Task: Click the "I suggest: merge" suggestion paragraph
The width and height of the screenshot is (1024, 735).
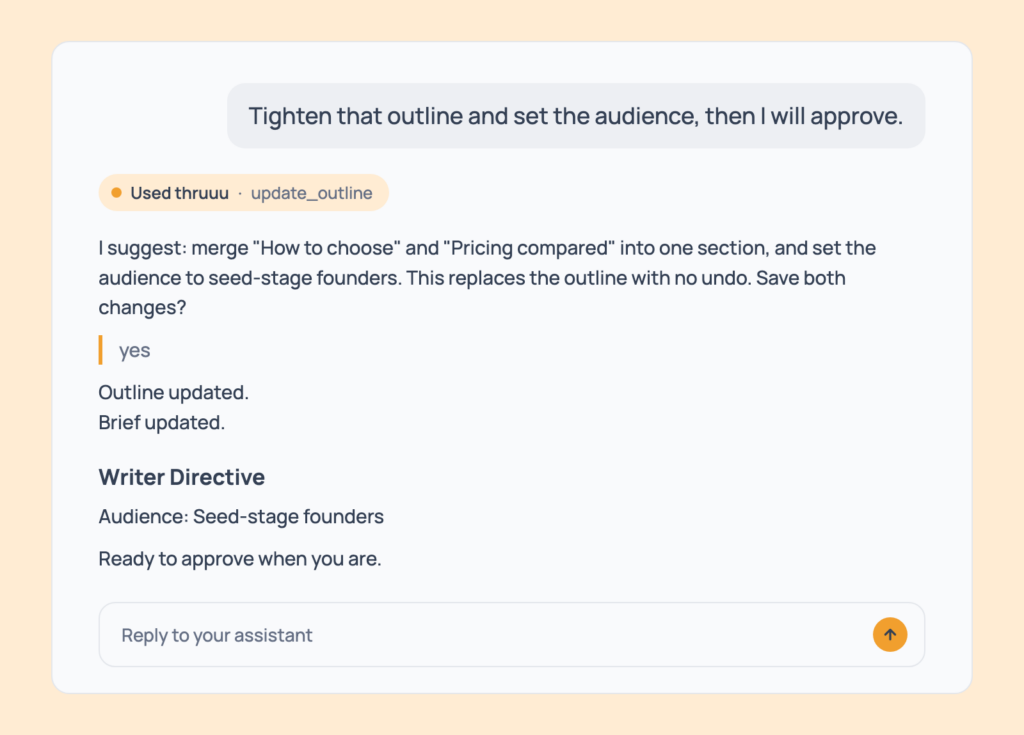Action: coord(487,278)
